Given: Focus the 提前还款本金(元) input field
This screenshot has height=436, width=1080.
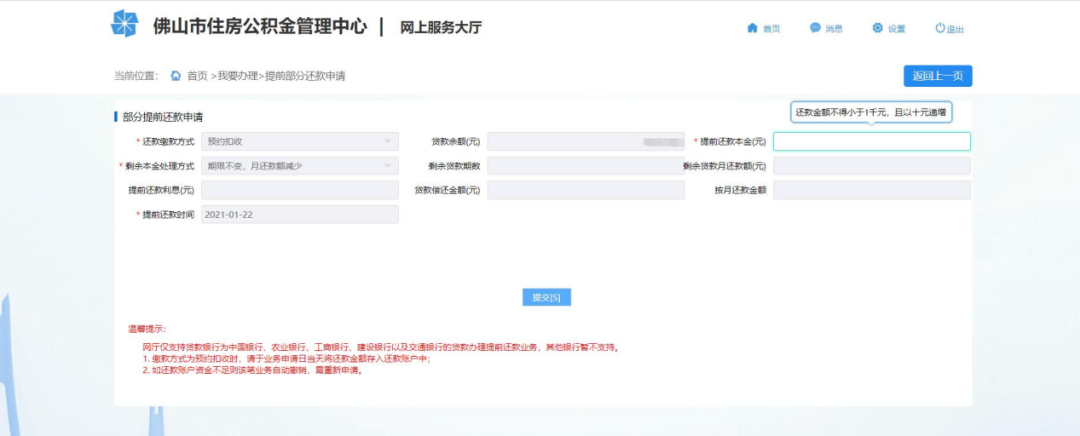Looking at the screenshot, I should click(x=871, y=141).
